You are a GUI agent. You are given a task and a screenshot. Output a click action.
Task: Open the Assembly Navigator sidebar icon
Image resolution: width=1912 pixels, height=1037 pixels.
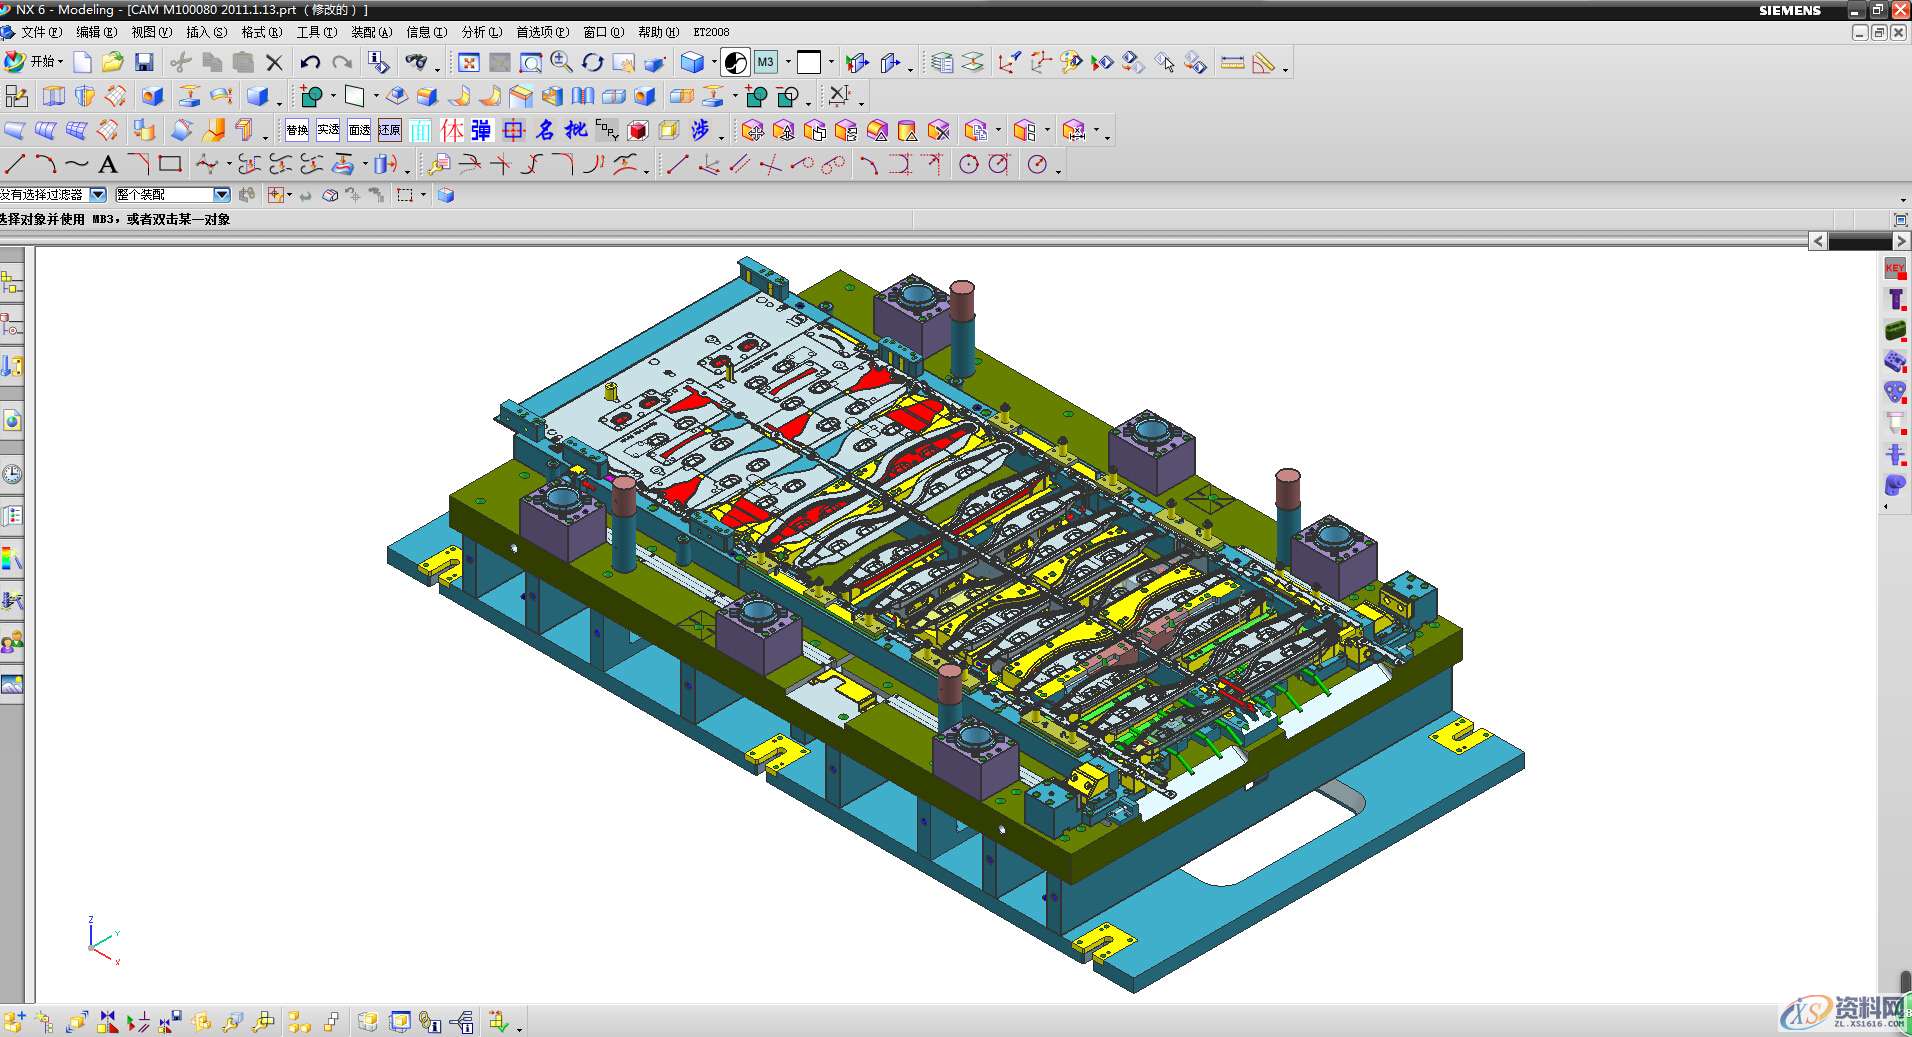12,284
